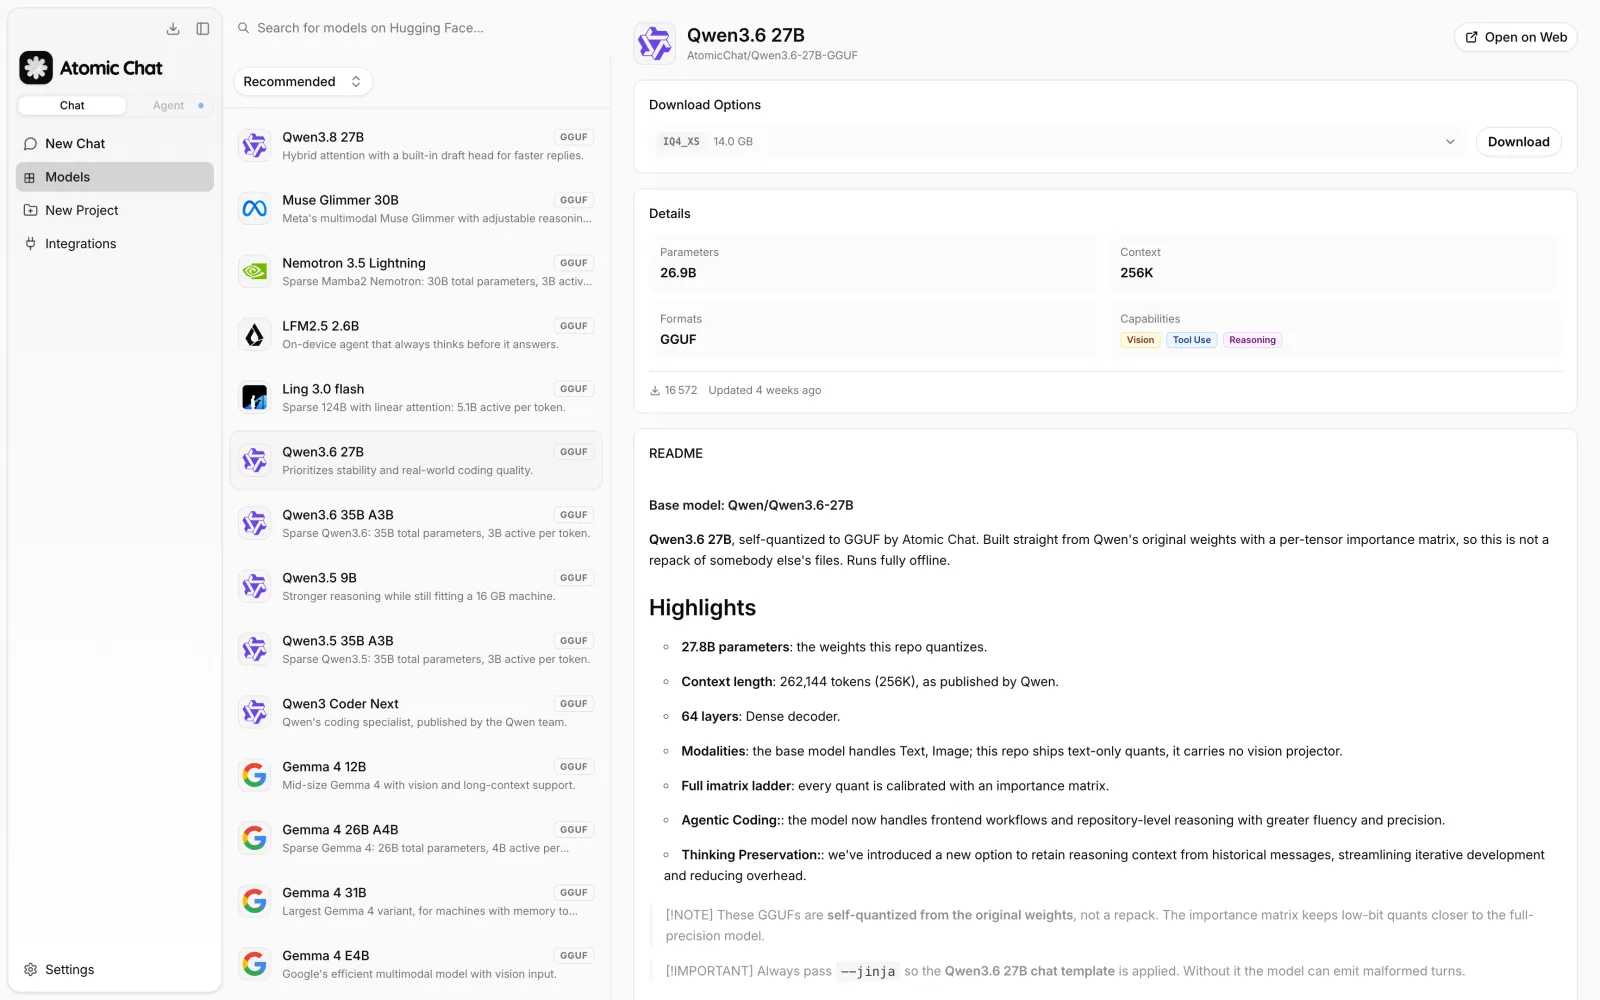Click the Reasoning capability tag

pos(1252,340)
